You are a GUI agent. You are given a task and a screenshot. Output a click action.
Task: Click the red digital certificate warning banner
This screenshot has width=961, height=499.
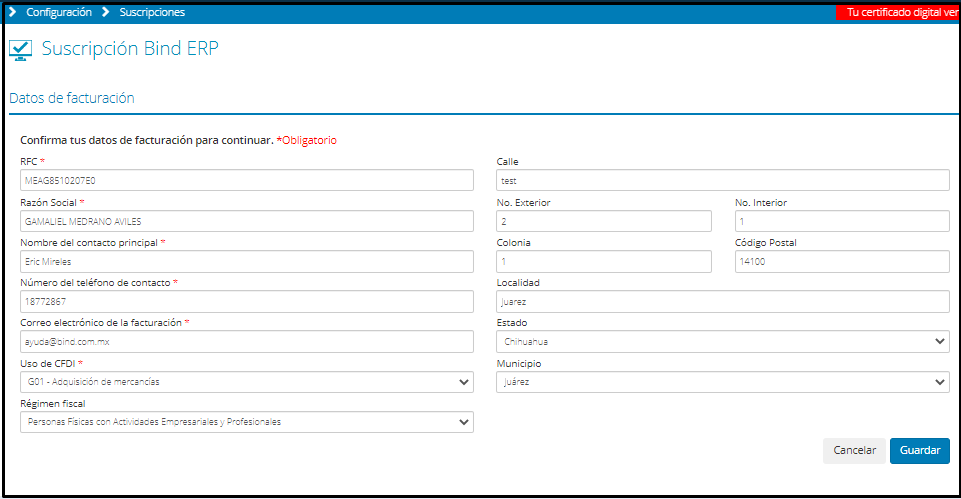[x=898, y=12]
